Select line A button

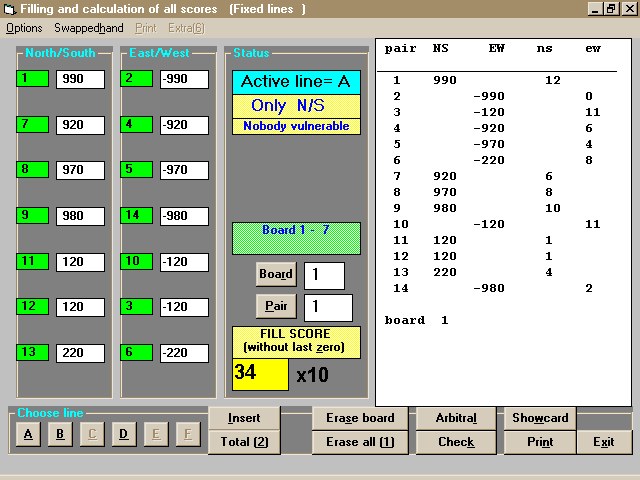28,434
